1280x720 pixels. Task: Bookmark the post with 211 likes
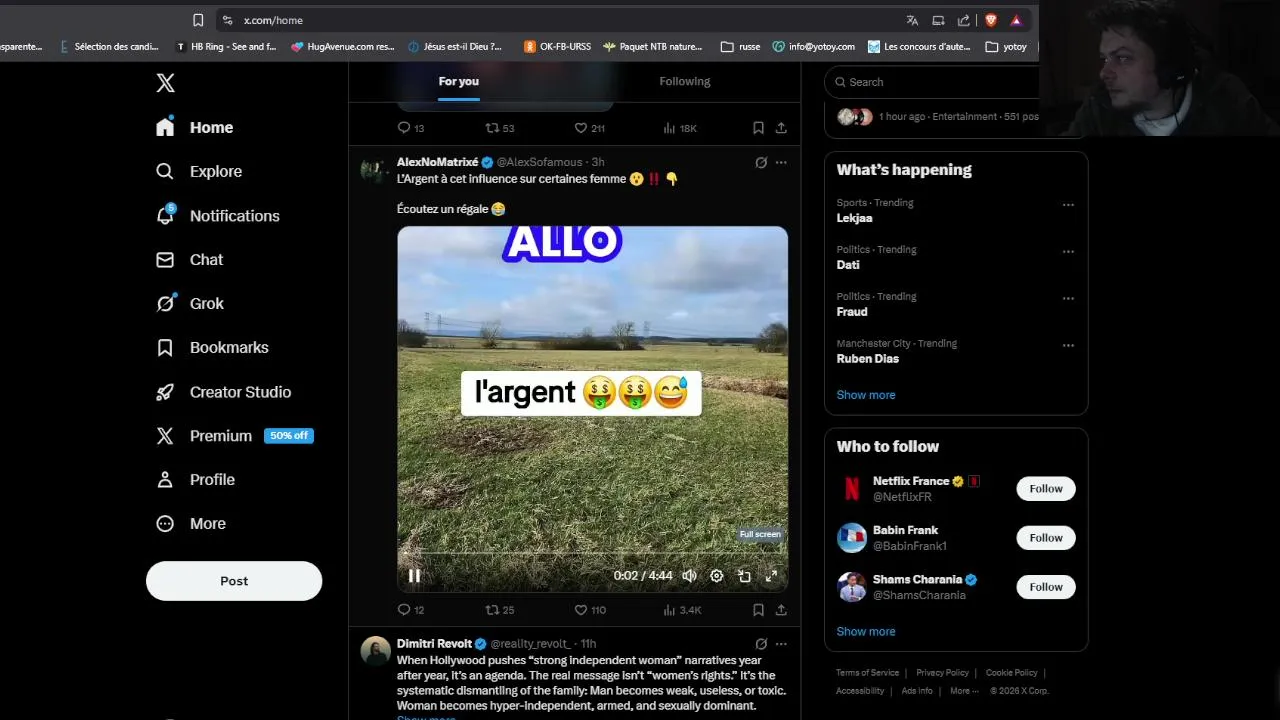tap(758, 128)
